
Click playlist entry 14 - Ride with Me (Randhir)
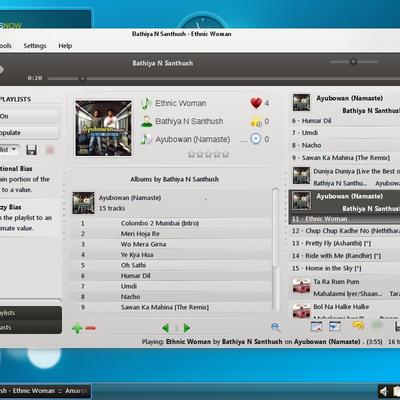345,256
